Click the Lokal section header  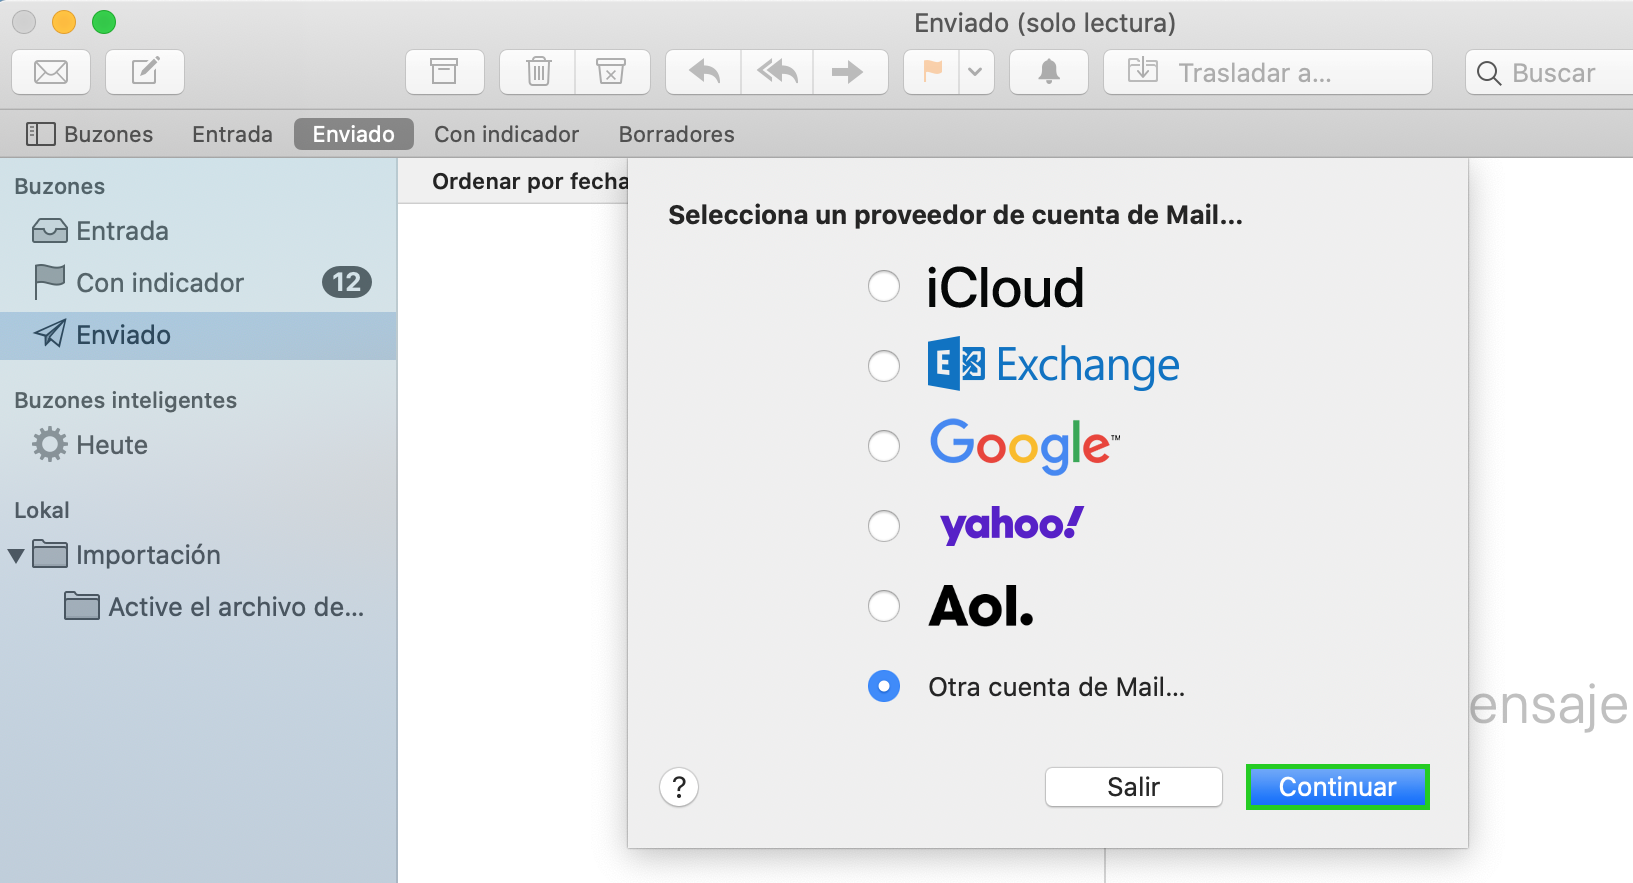coord(42,510)
